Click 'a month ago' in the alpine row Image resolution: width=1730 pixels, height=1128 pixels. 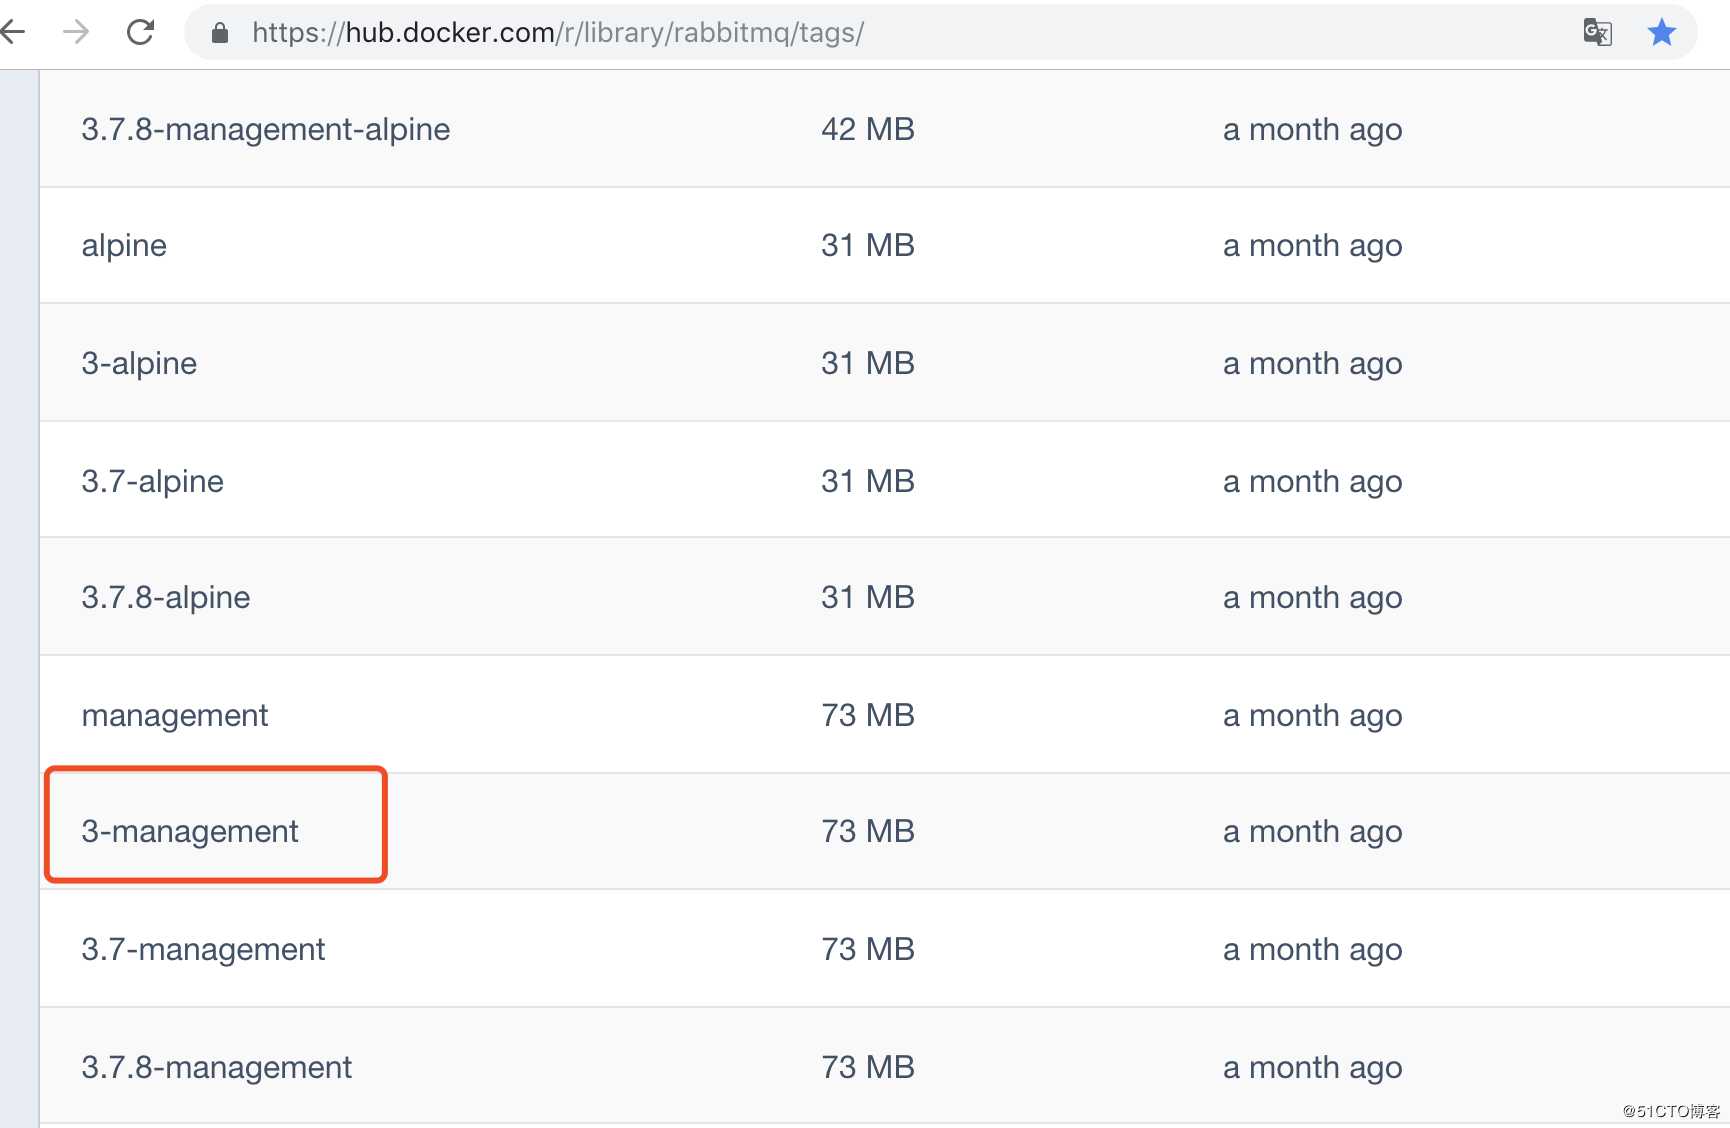point(1312,246)
